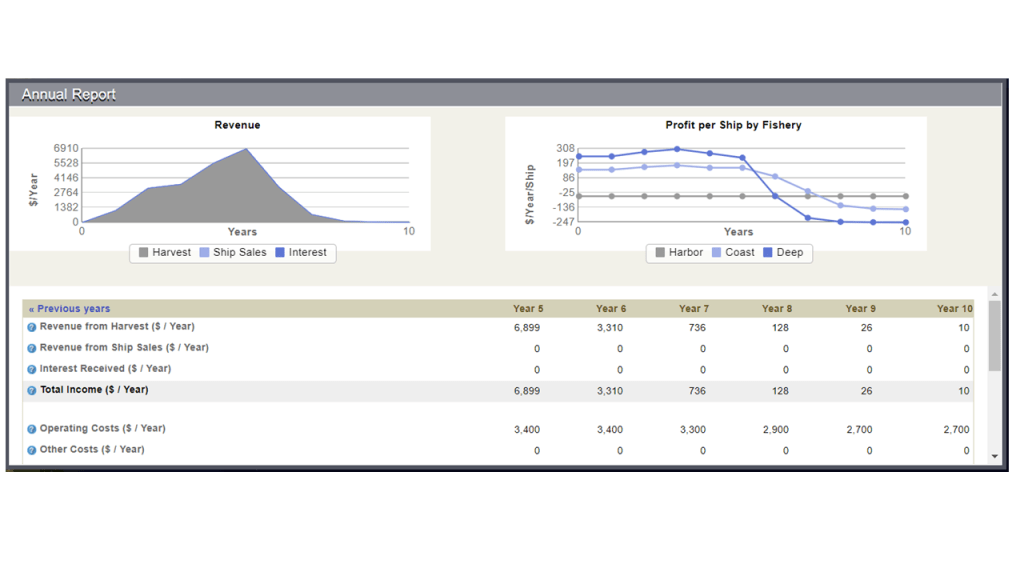1024x576 pixels.
Task: Click help icon next to Total Income
Action: tap(32, 390)
